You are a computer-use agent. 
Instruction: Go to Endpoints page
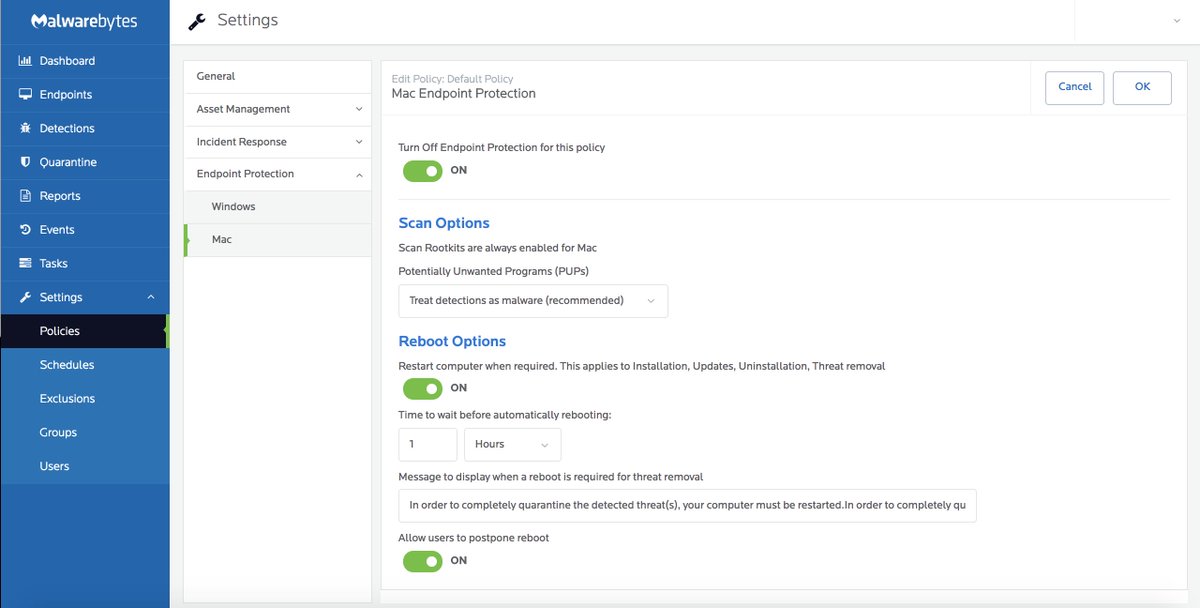coord(85,95)
